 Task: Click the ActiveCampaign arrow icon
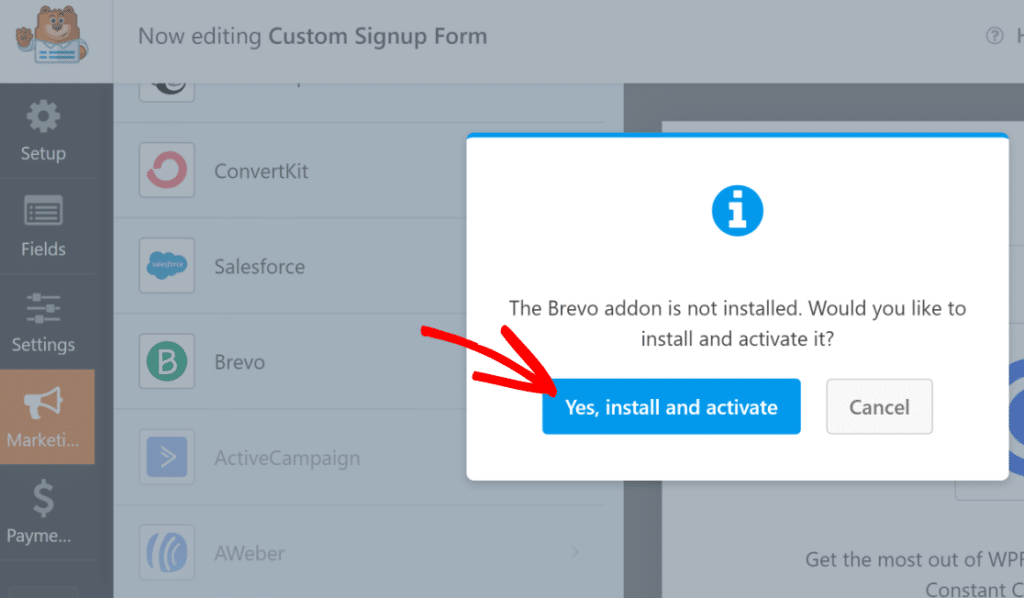point(166,457)
